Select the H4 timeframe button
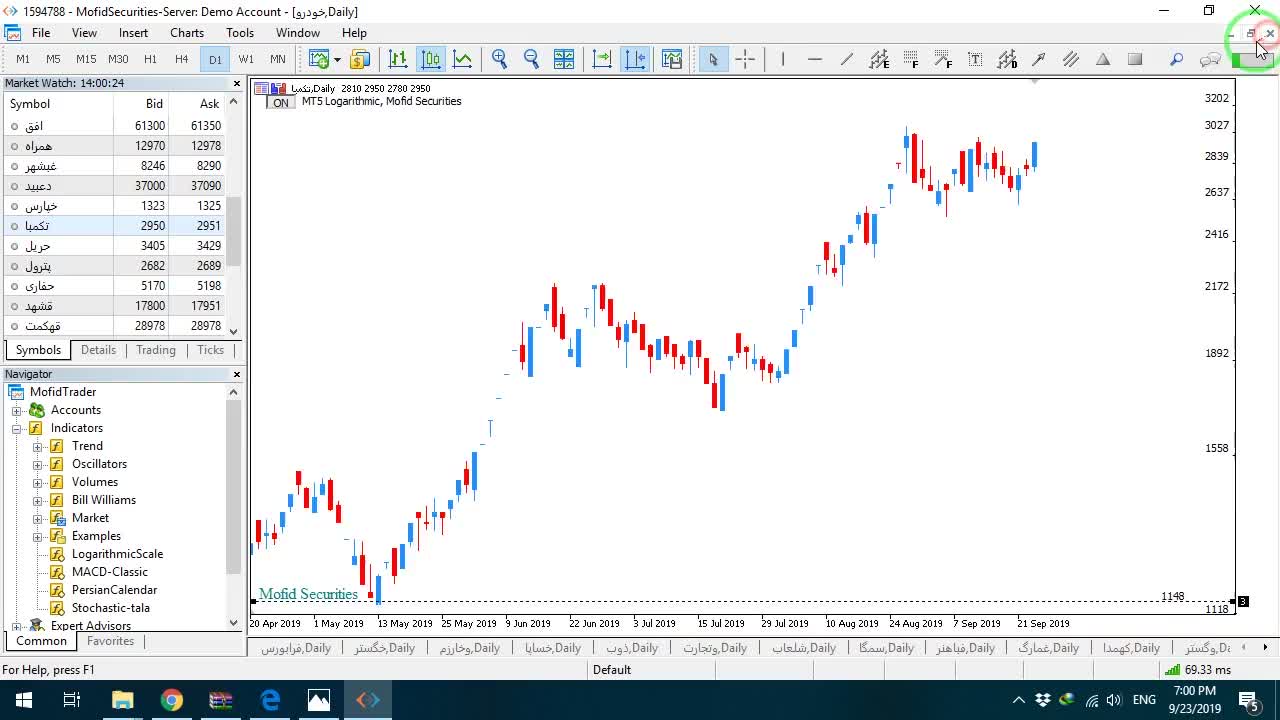 (x=182, y=59)
